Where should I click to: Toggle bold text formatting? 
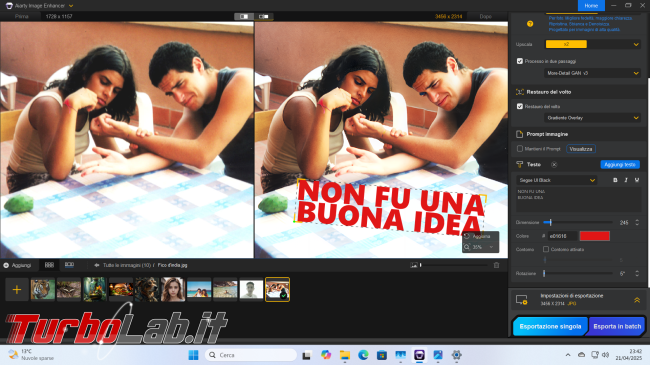pos(615,180)
